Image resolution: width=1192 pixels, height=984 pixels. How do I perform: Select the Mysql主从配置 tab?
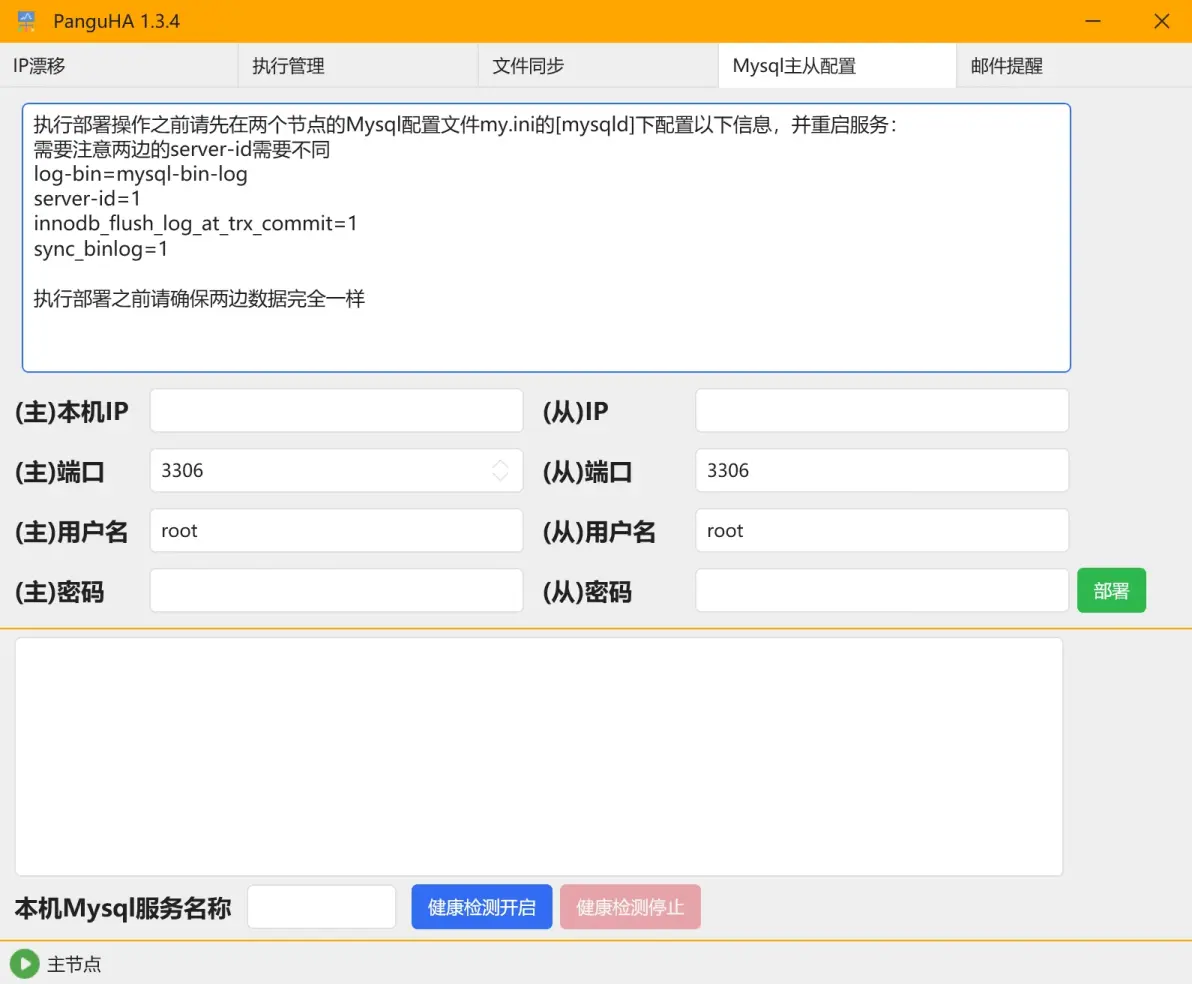click(837, 65)
